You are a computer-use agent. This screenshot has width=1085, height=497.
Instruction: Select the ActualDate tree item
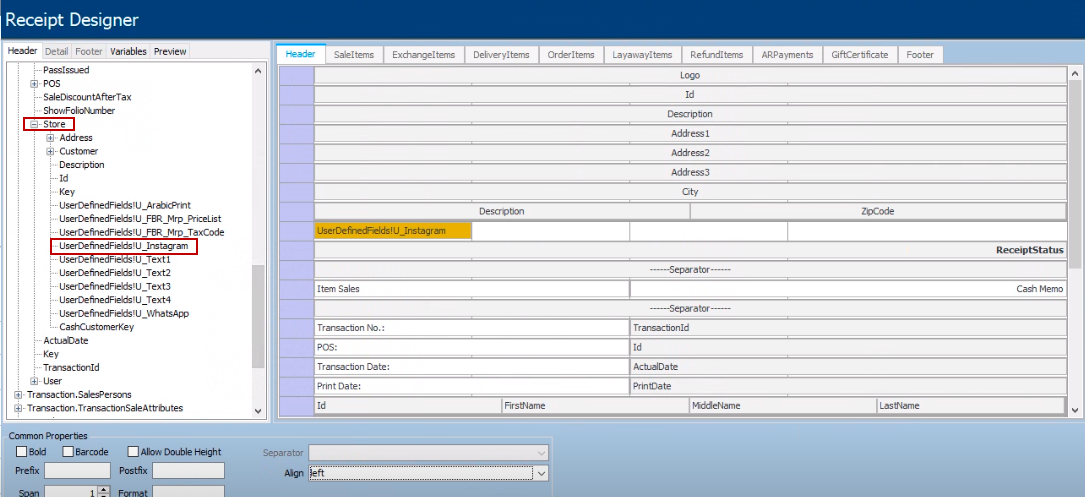66,341
